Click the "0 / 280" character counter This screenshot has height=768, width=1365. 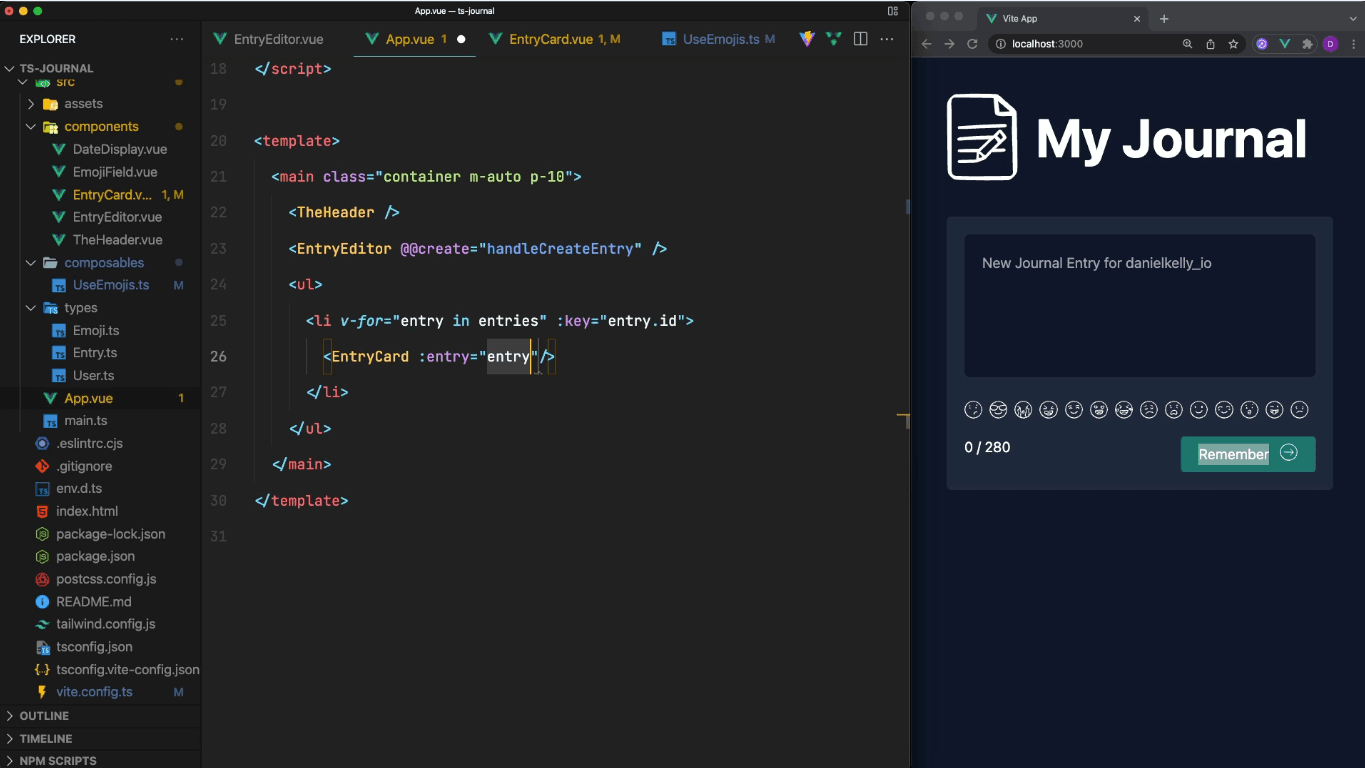click(987, 447)
